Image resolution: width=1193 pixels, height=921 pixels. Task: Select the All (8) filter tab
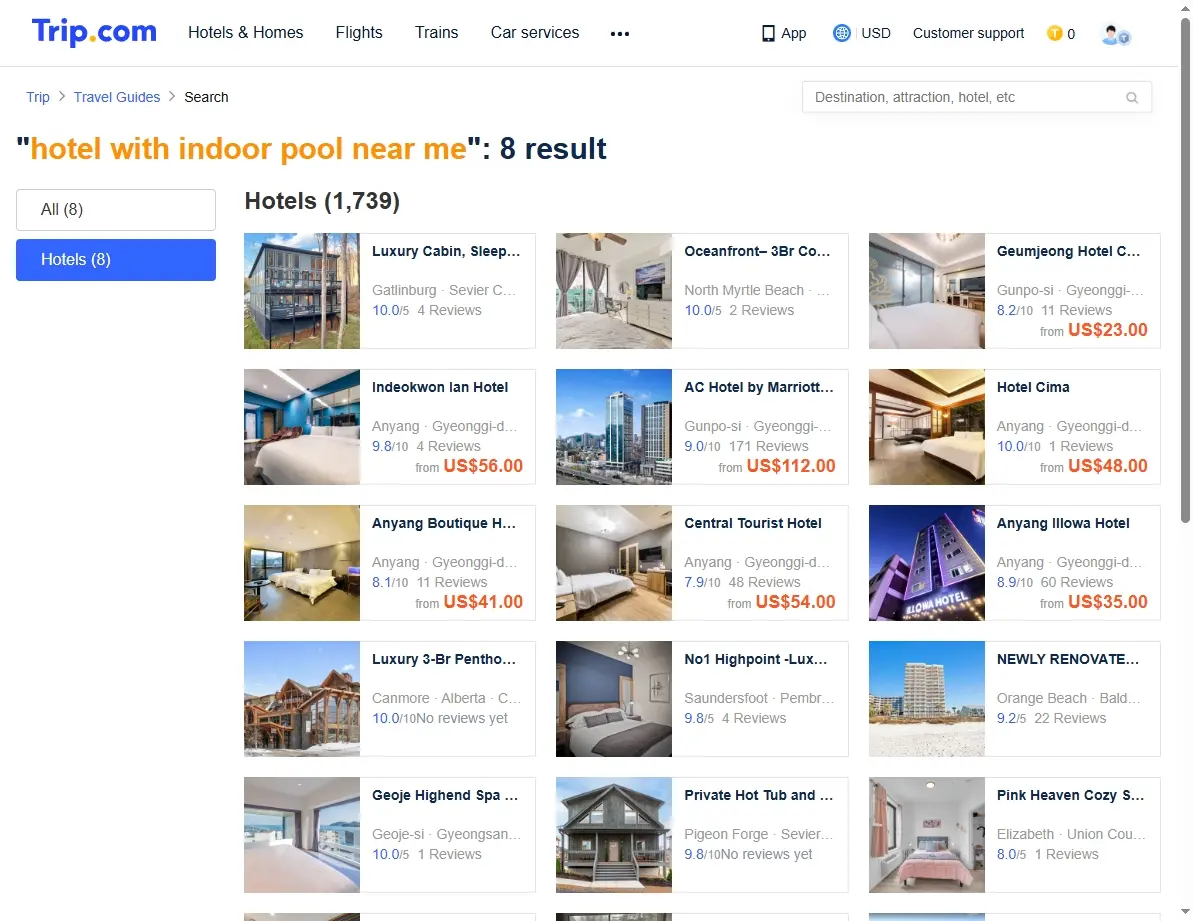point(116,210)
